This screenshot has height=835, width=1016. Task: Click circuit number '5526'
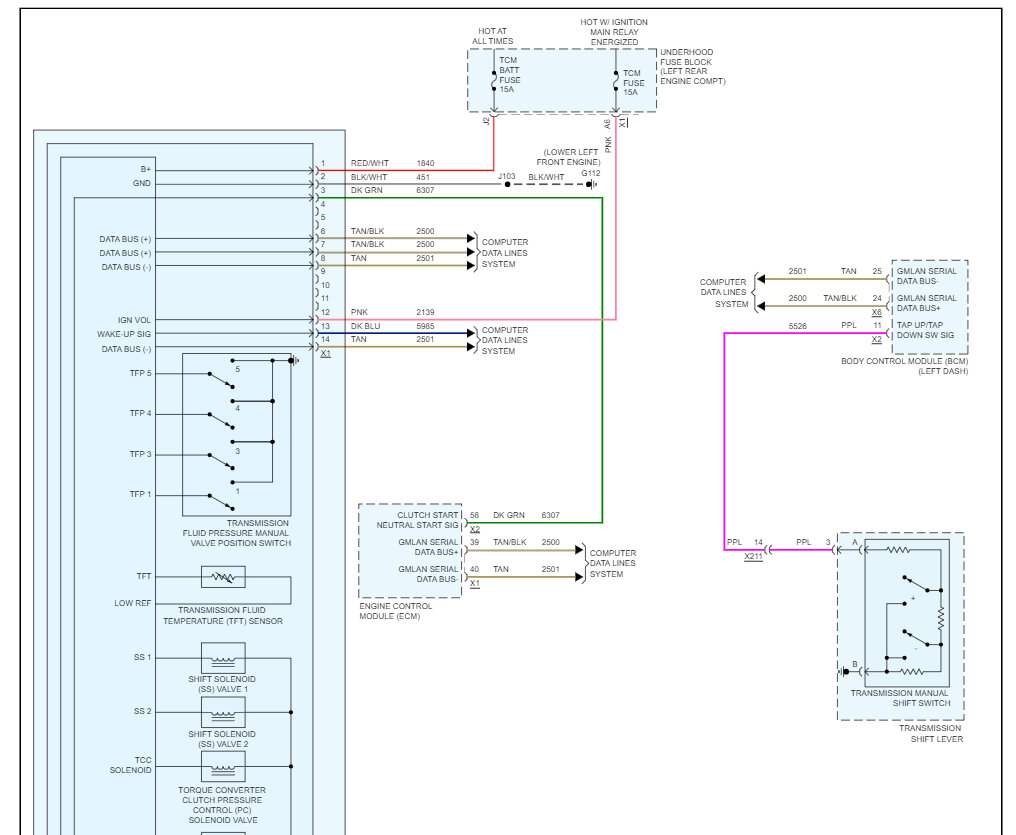798,326
